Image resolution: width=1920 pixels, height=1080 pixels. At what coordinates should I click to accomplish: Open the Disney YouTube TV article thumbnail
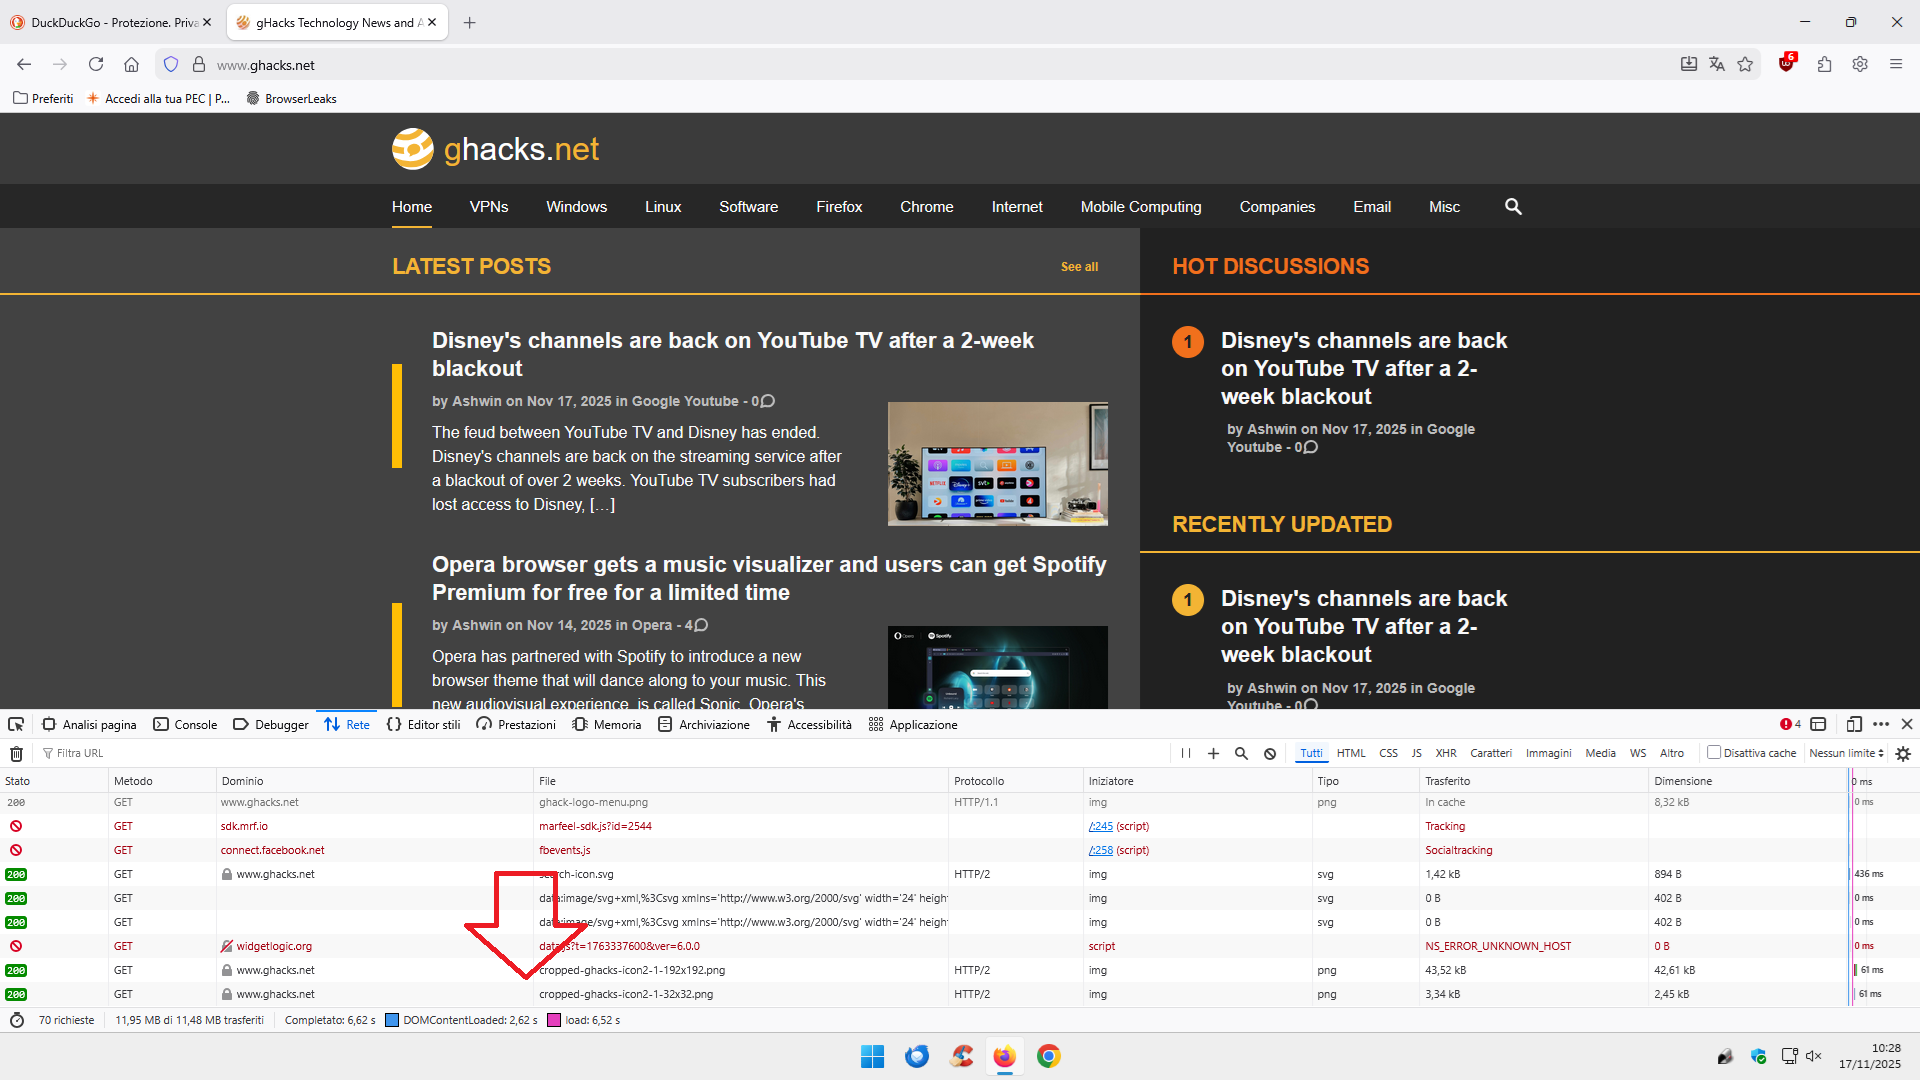(997, 463)
